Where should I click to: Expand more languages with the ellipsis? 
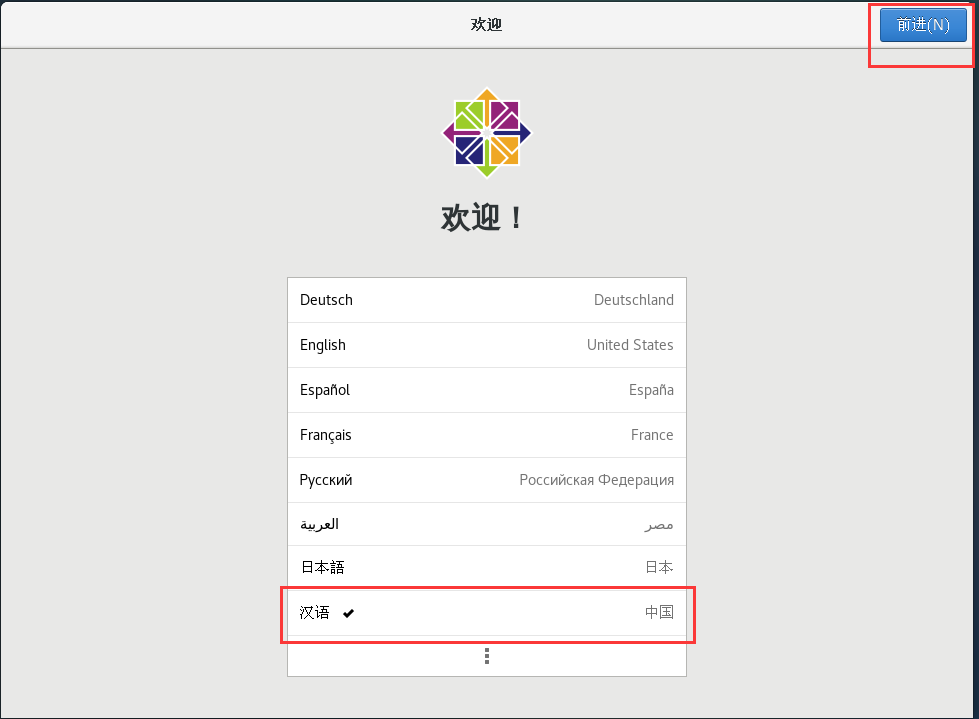click(x=486, y=656)
